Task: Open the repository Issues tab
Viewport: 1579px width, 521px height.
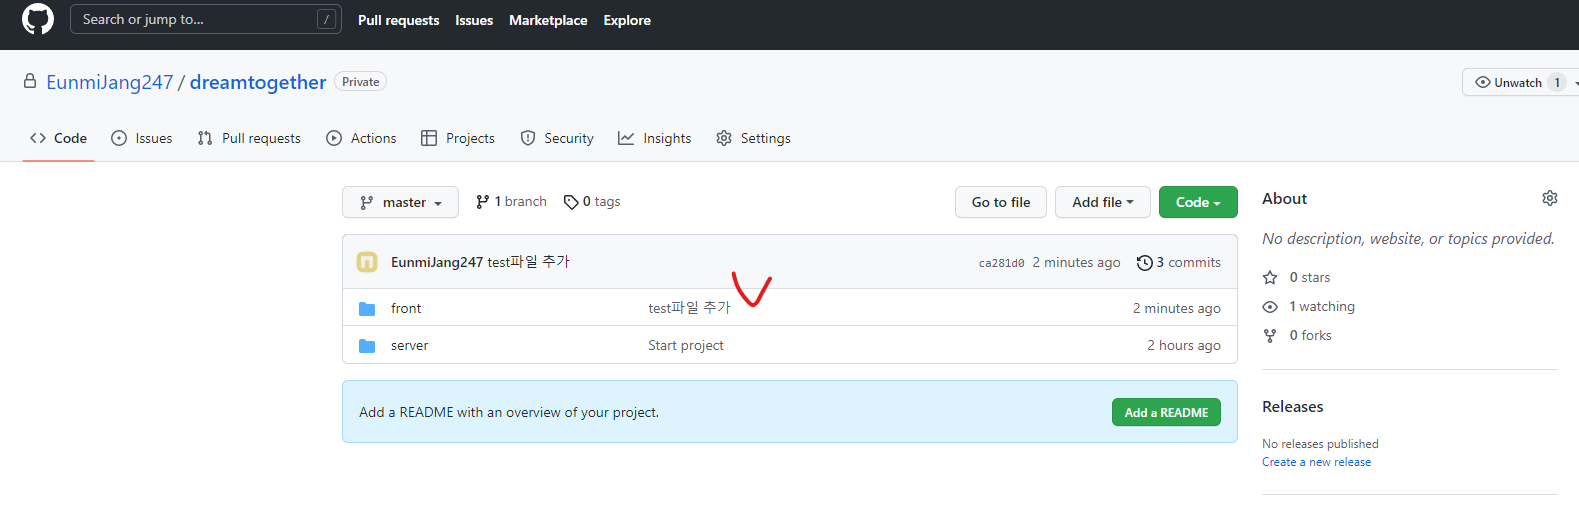Action: (141, 138)
